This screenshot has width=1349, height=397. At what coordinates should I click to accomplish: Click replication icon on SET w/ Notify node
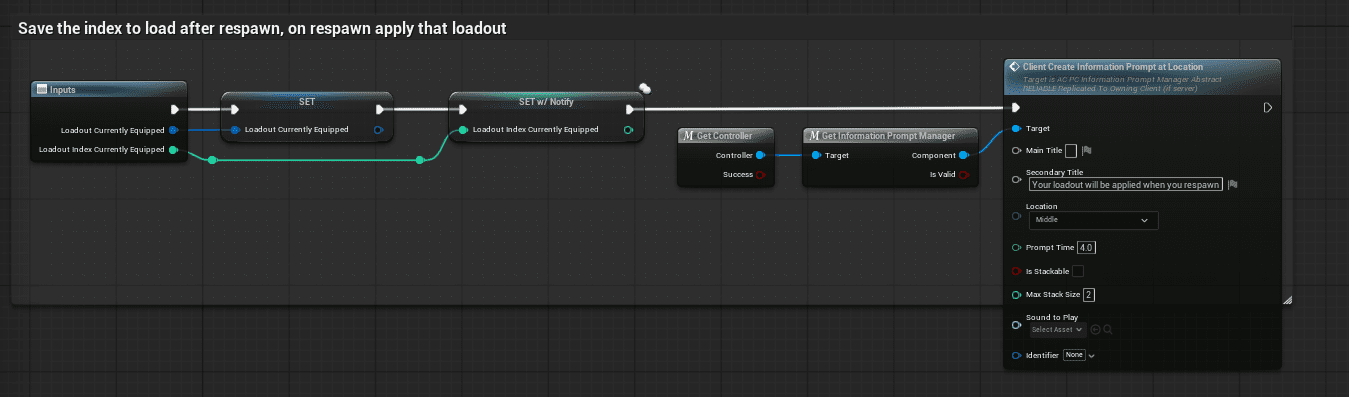coord(645,89)
